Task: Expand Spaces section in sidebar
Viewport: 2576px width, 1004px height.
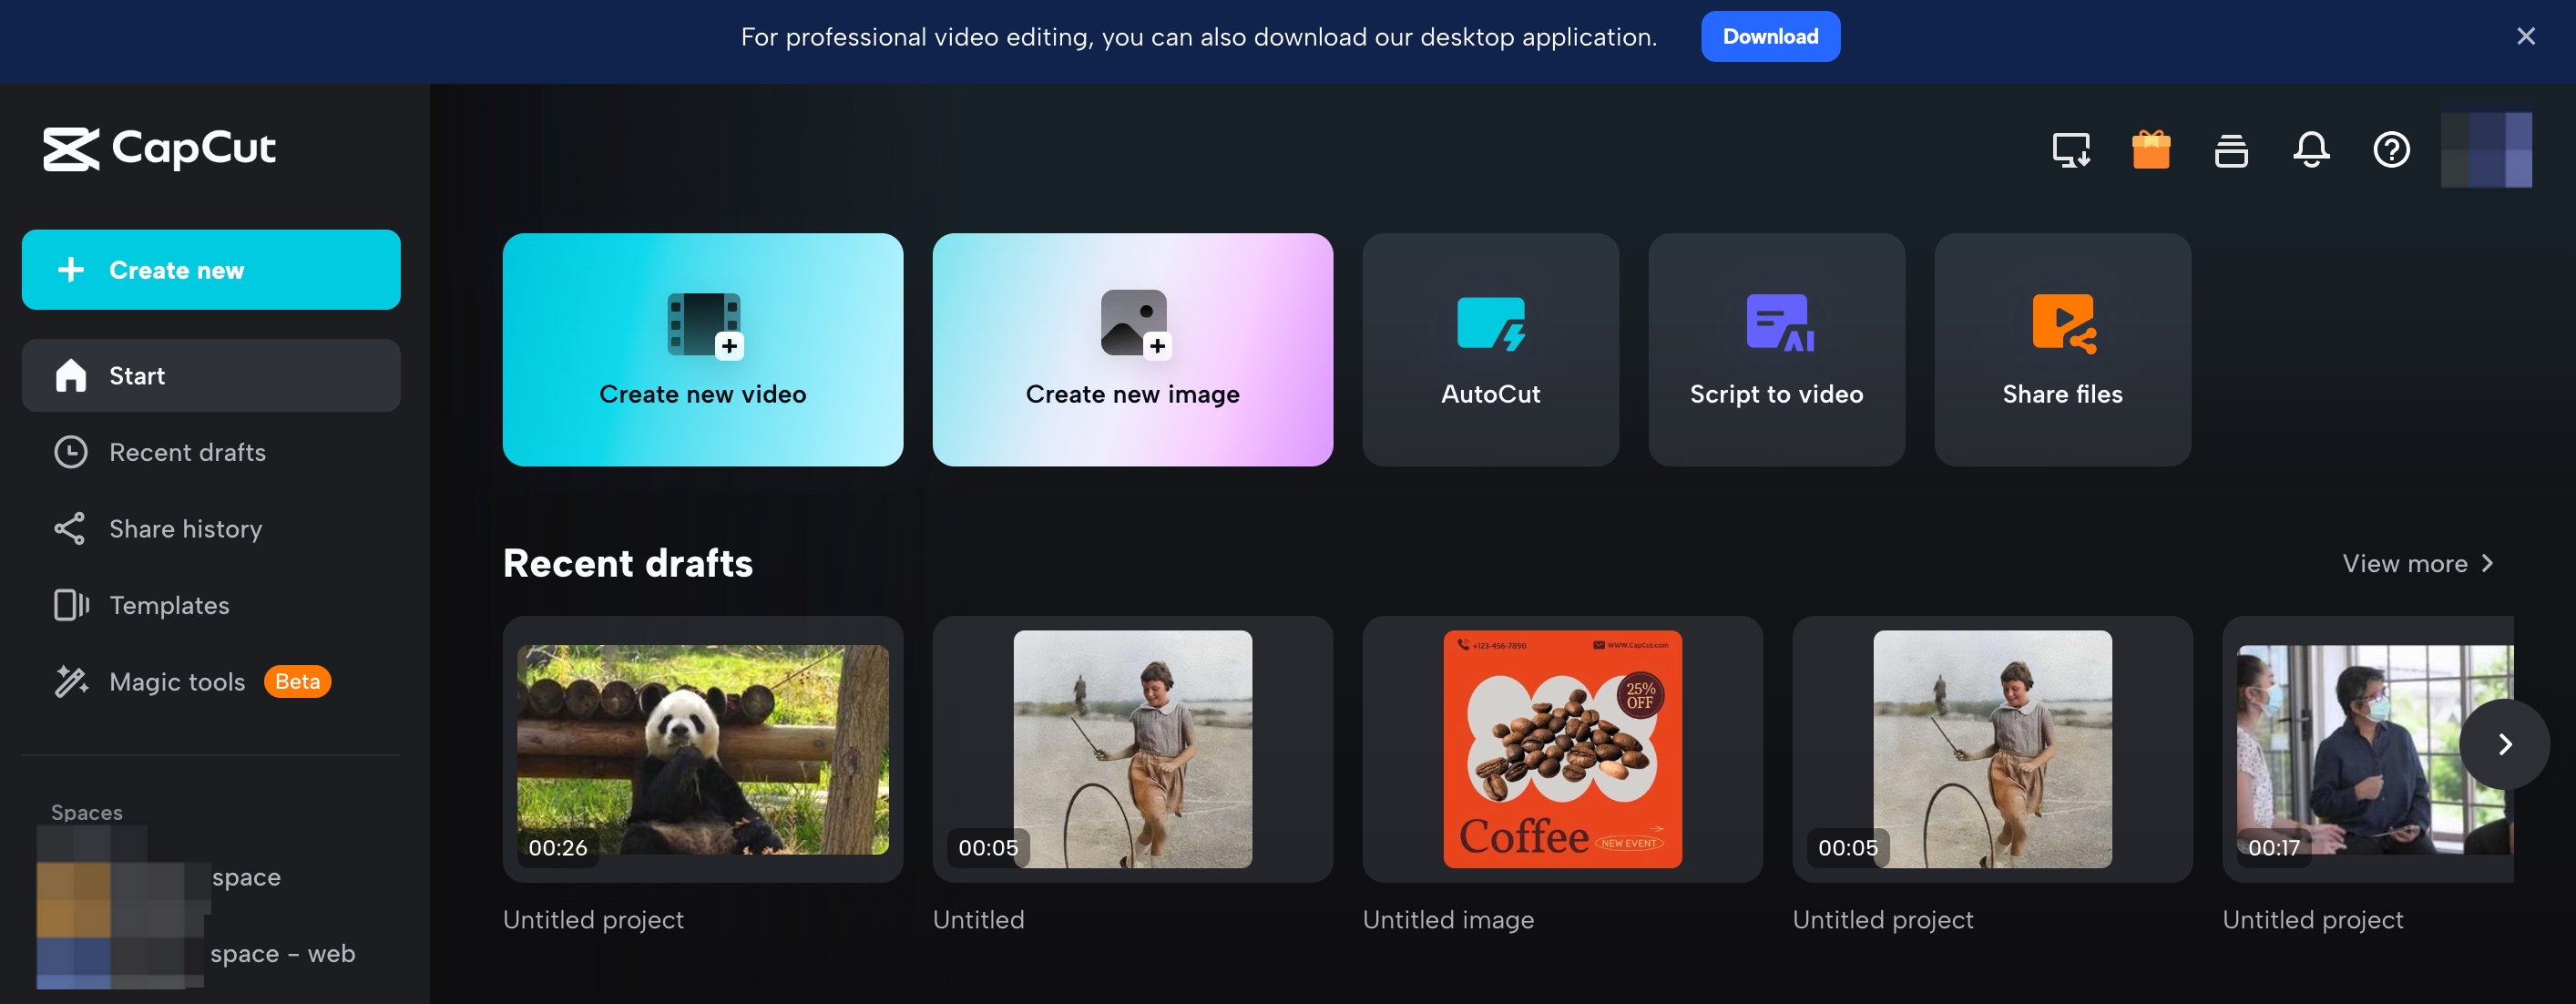Action: (86, 812)
